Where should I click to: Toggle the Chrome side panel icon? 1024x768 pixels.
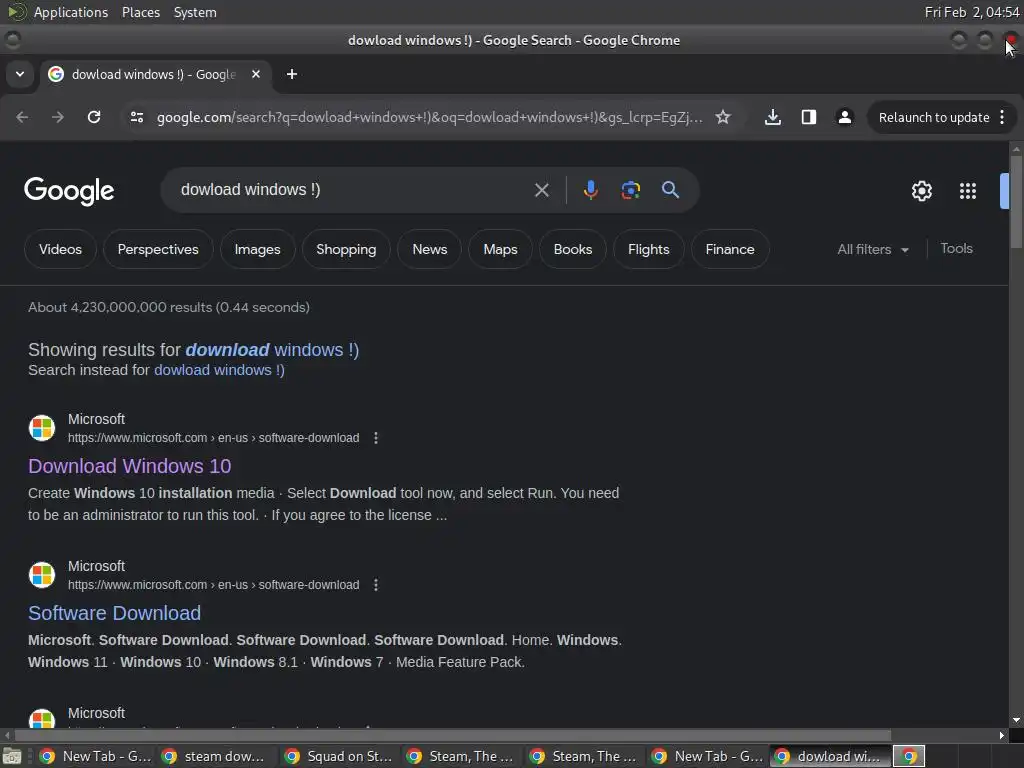[808, 117]
